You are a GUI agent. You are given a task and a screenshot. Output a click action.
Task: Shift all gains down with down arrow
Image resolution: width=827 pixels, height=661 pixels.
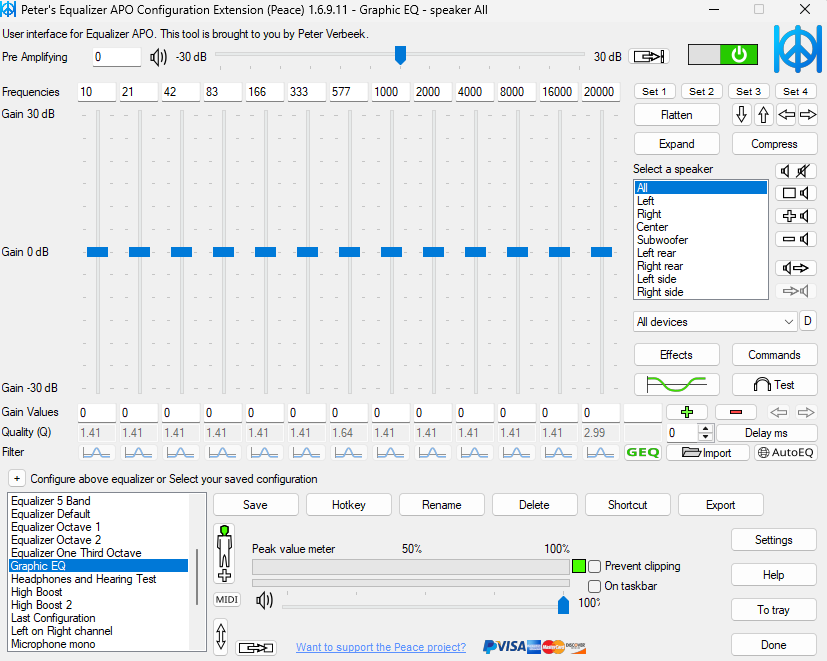point(742,114)
